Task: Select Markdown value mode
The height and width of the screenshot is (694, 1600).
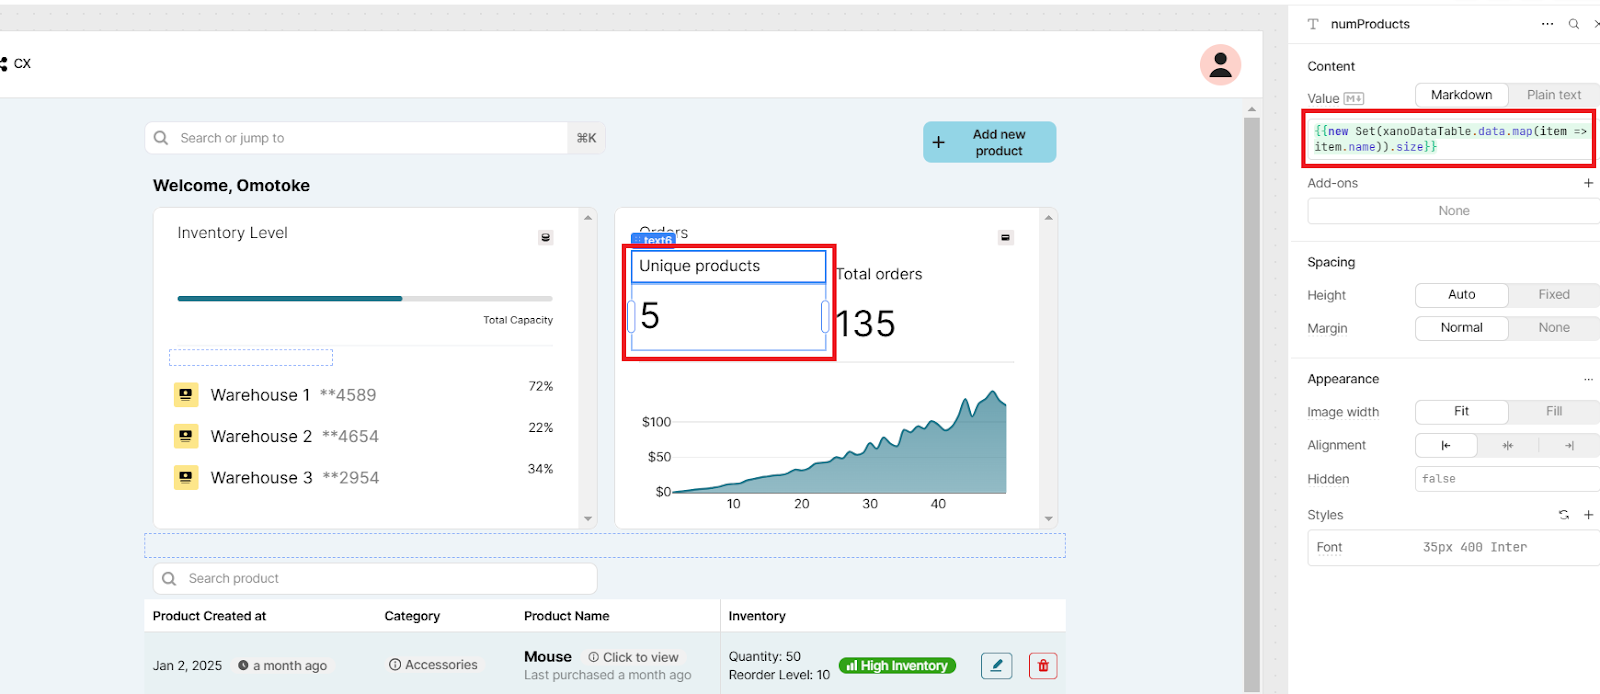Action: [x=1461, y=95]
